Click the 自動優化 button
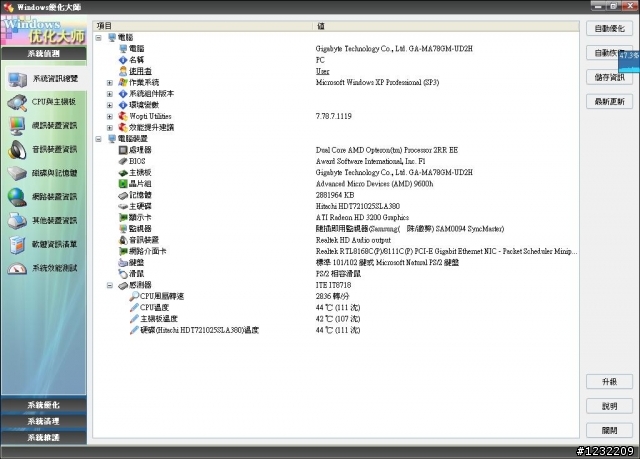 click(x=609, y=29)
